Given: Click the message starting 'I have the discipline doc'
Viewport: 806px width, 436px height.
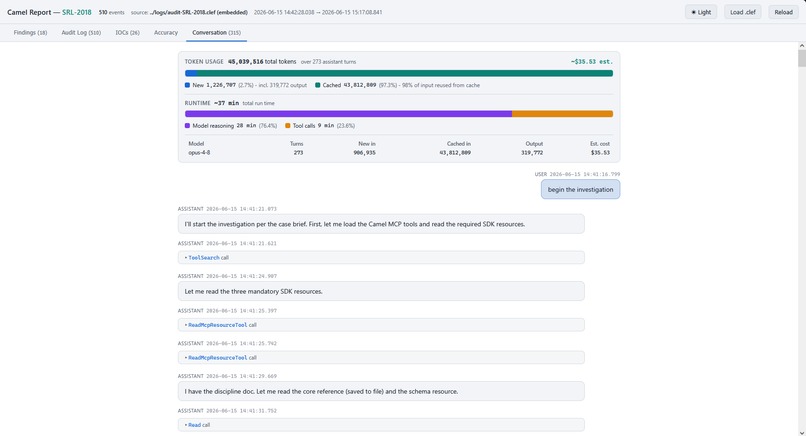Looking at the screenshot, I should tap(381, 391).
